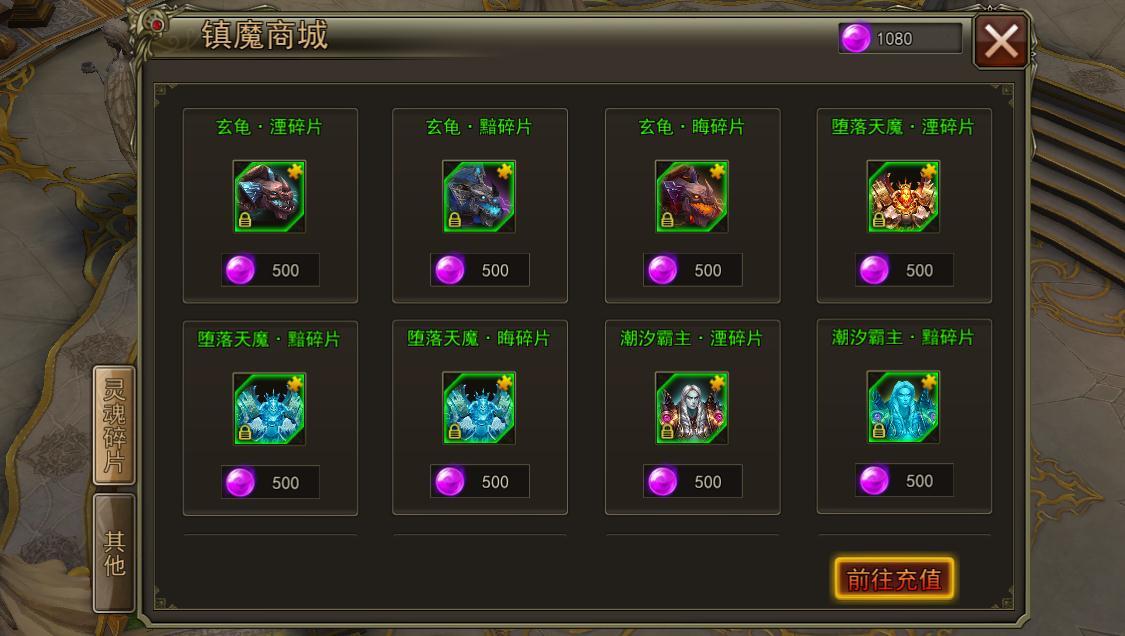Close the 镇魔商城 shop window
This screenshot has width=1125, height=636.
tap(1001, 41)
